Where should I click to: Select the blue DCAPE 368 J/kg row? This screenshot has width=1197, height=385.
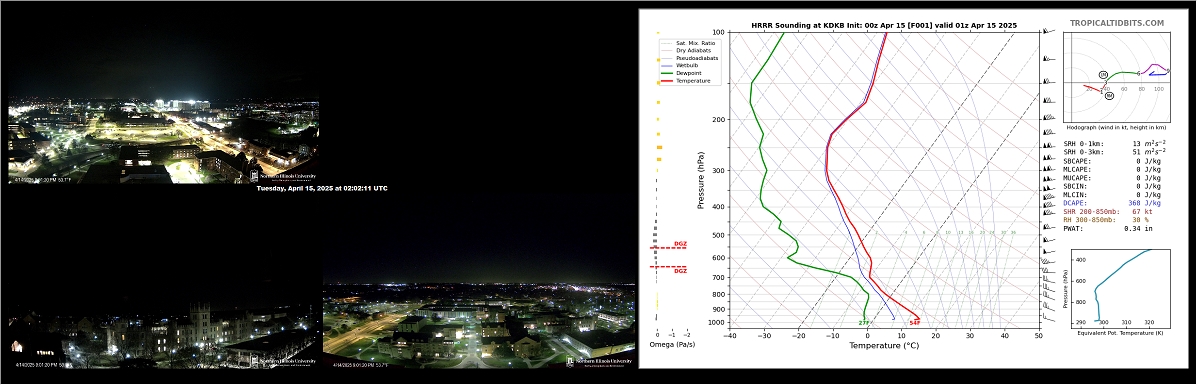[x=1112, y=203]
